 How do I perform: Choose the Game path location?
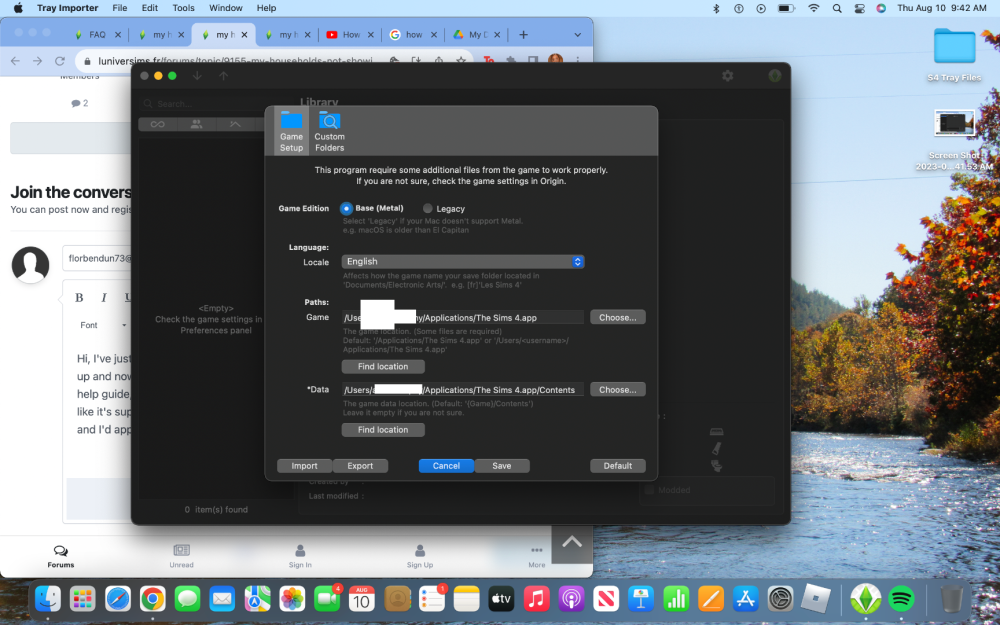(x=617, y=317)
